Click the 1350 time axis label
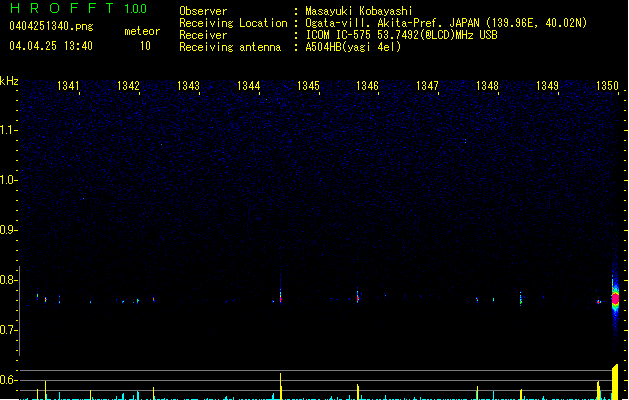 (607, 86)
